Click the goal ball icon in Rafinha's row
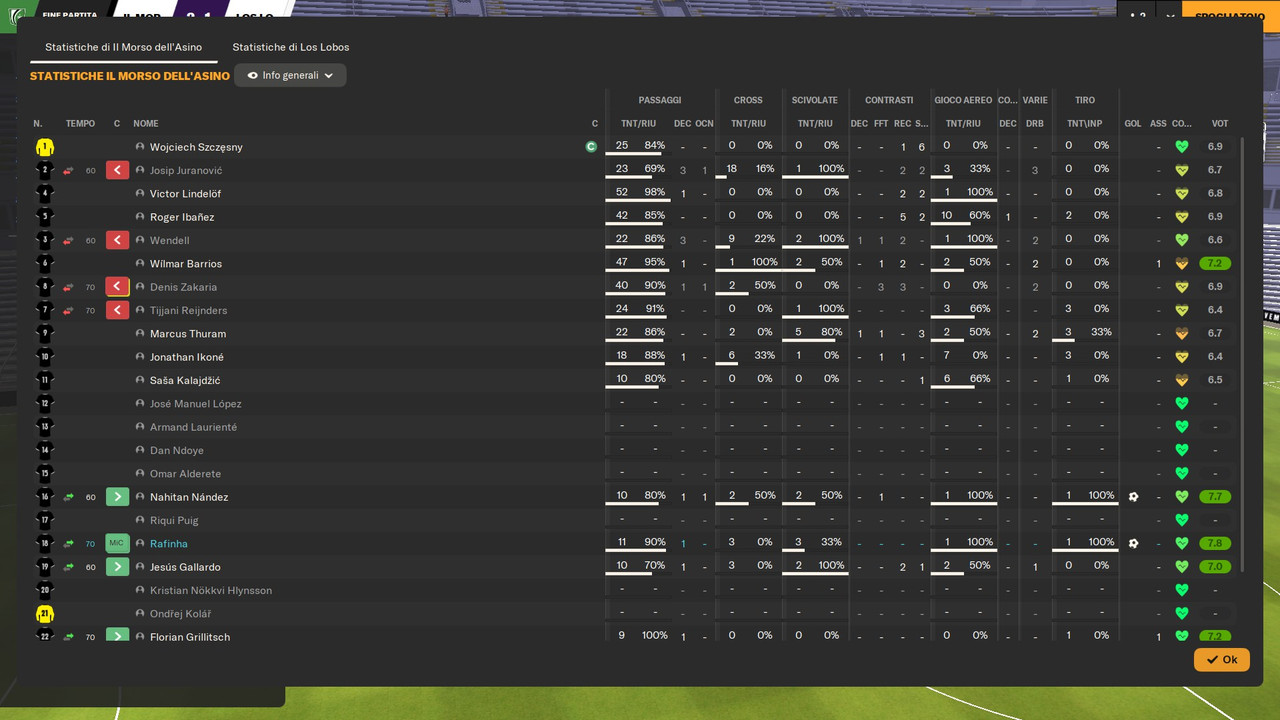Screen dimensions: 1280x720 [1133, 543]
